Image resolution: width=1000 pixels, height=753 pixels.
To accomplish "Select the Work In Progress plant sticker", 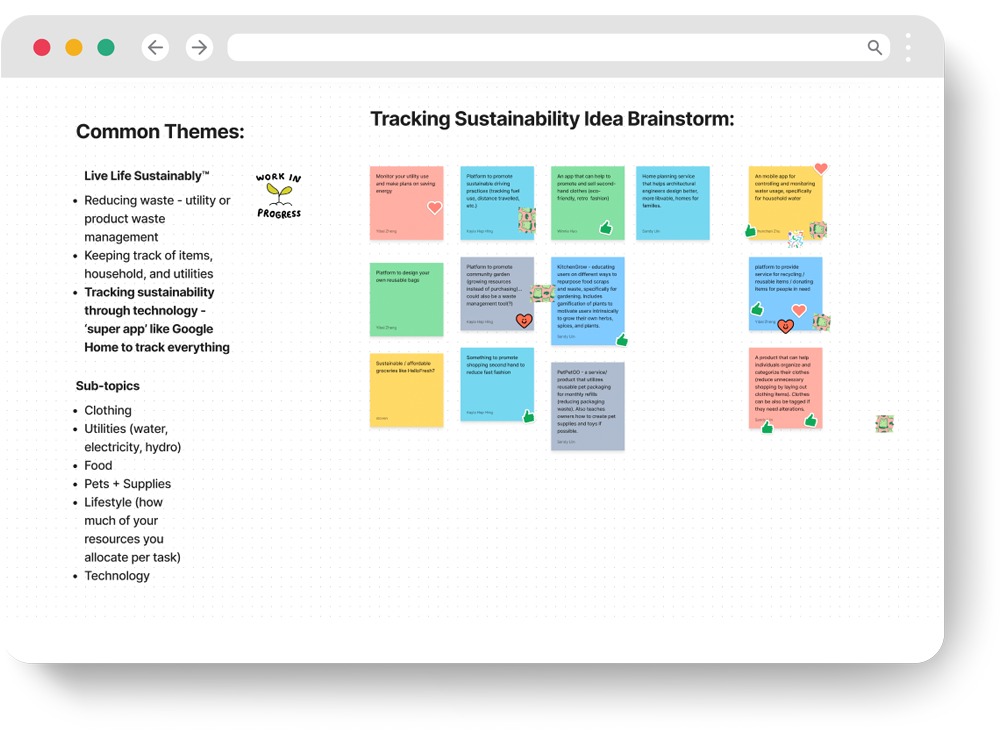I will [x=279, y=195].
